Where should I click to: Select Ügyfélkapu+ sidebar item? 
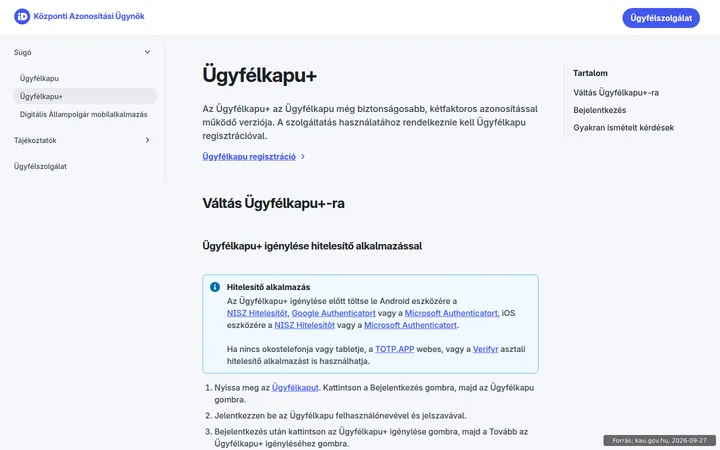(85, 96)
